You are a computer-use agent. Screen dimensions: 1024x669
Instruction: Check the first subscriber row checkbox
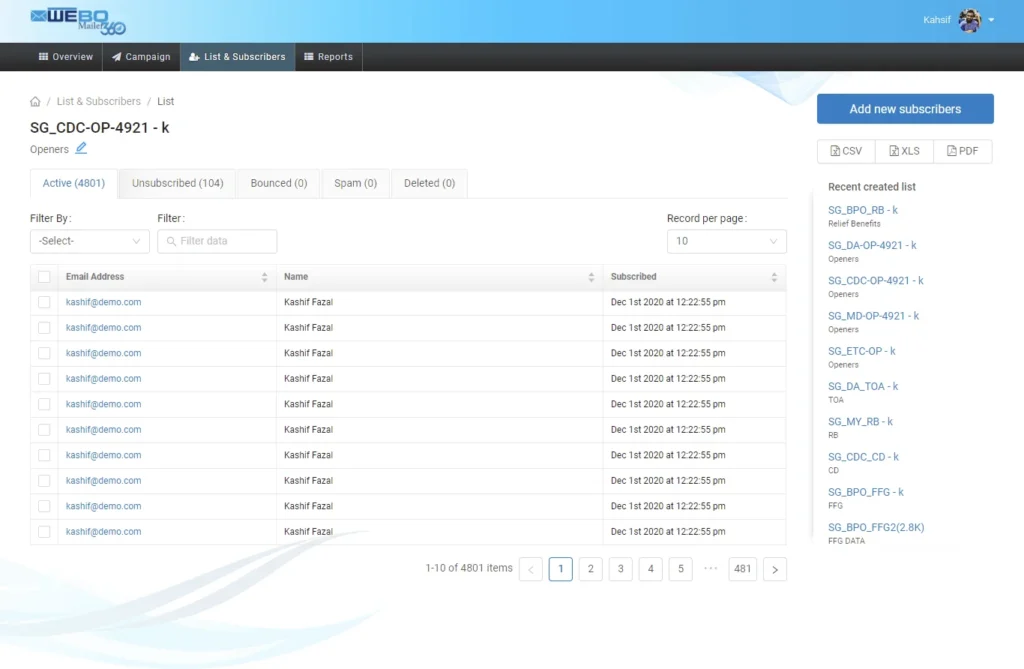(44, 302)
